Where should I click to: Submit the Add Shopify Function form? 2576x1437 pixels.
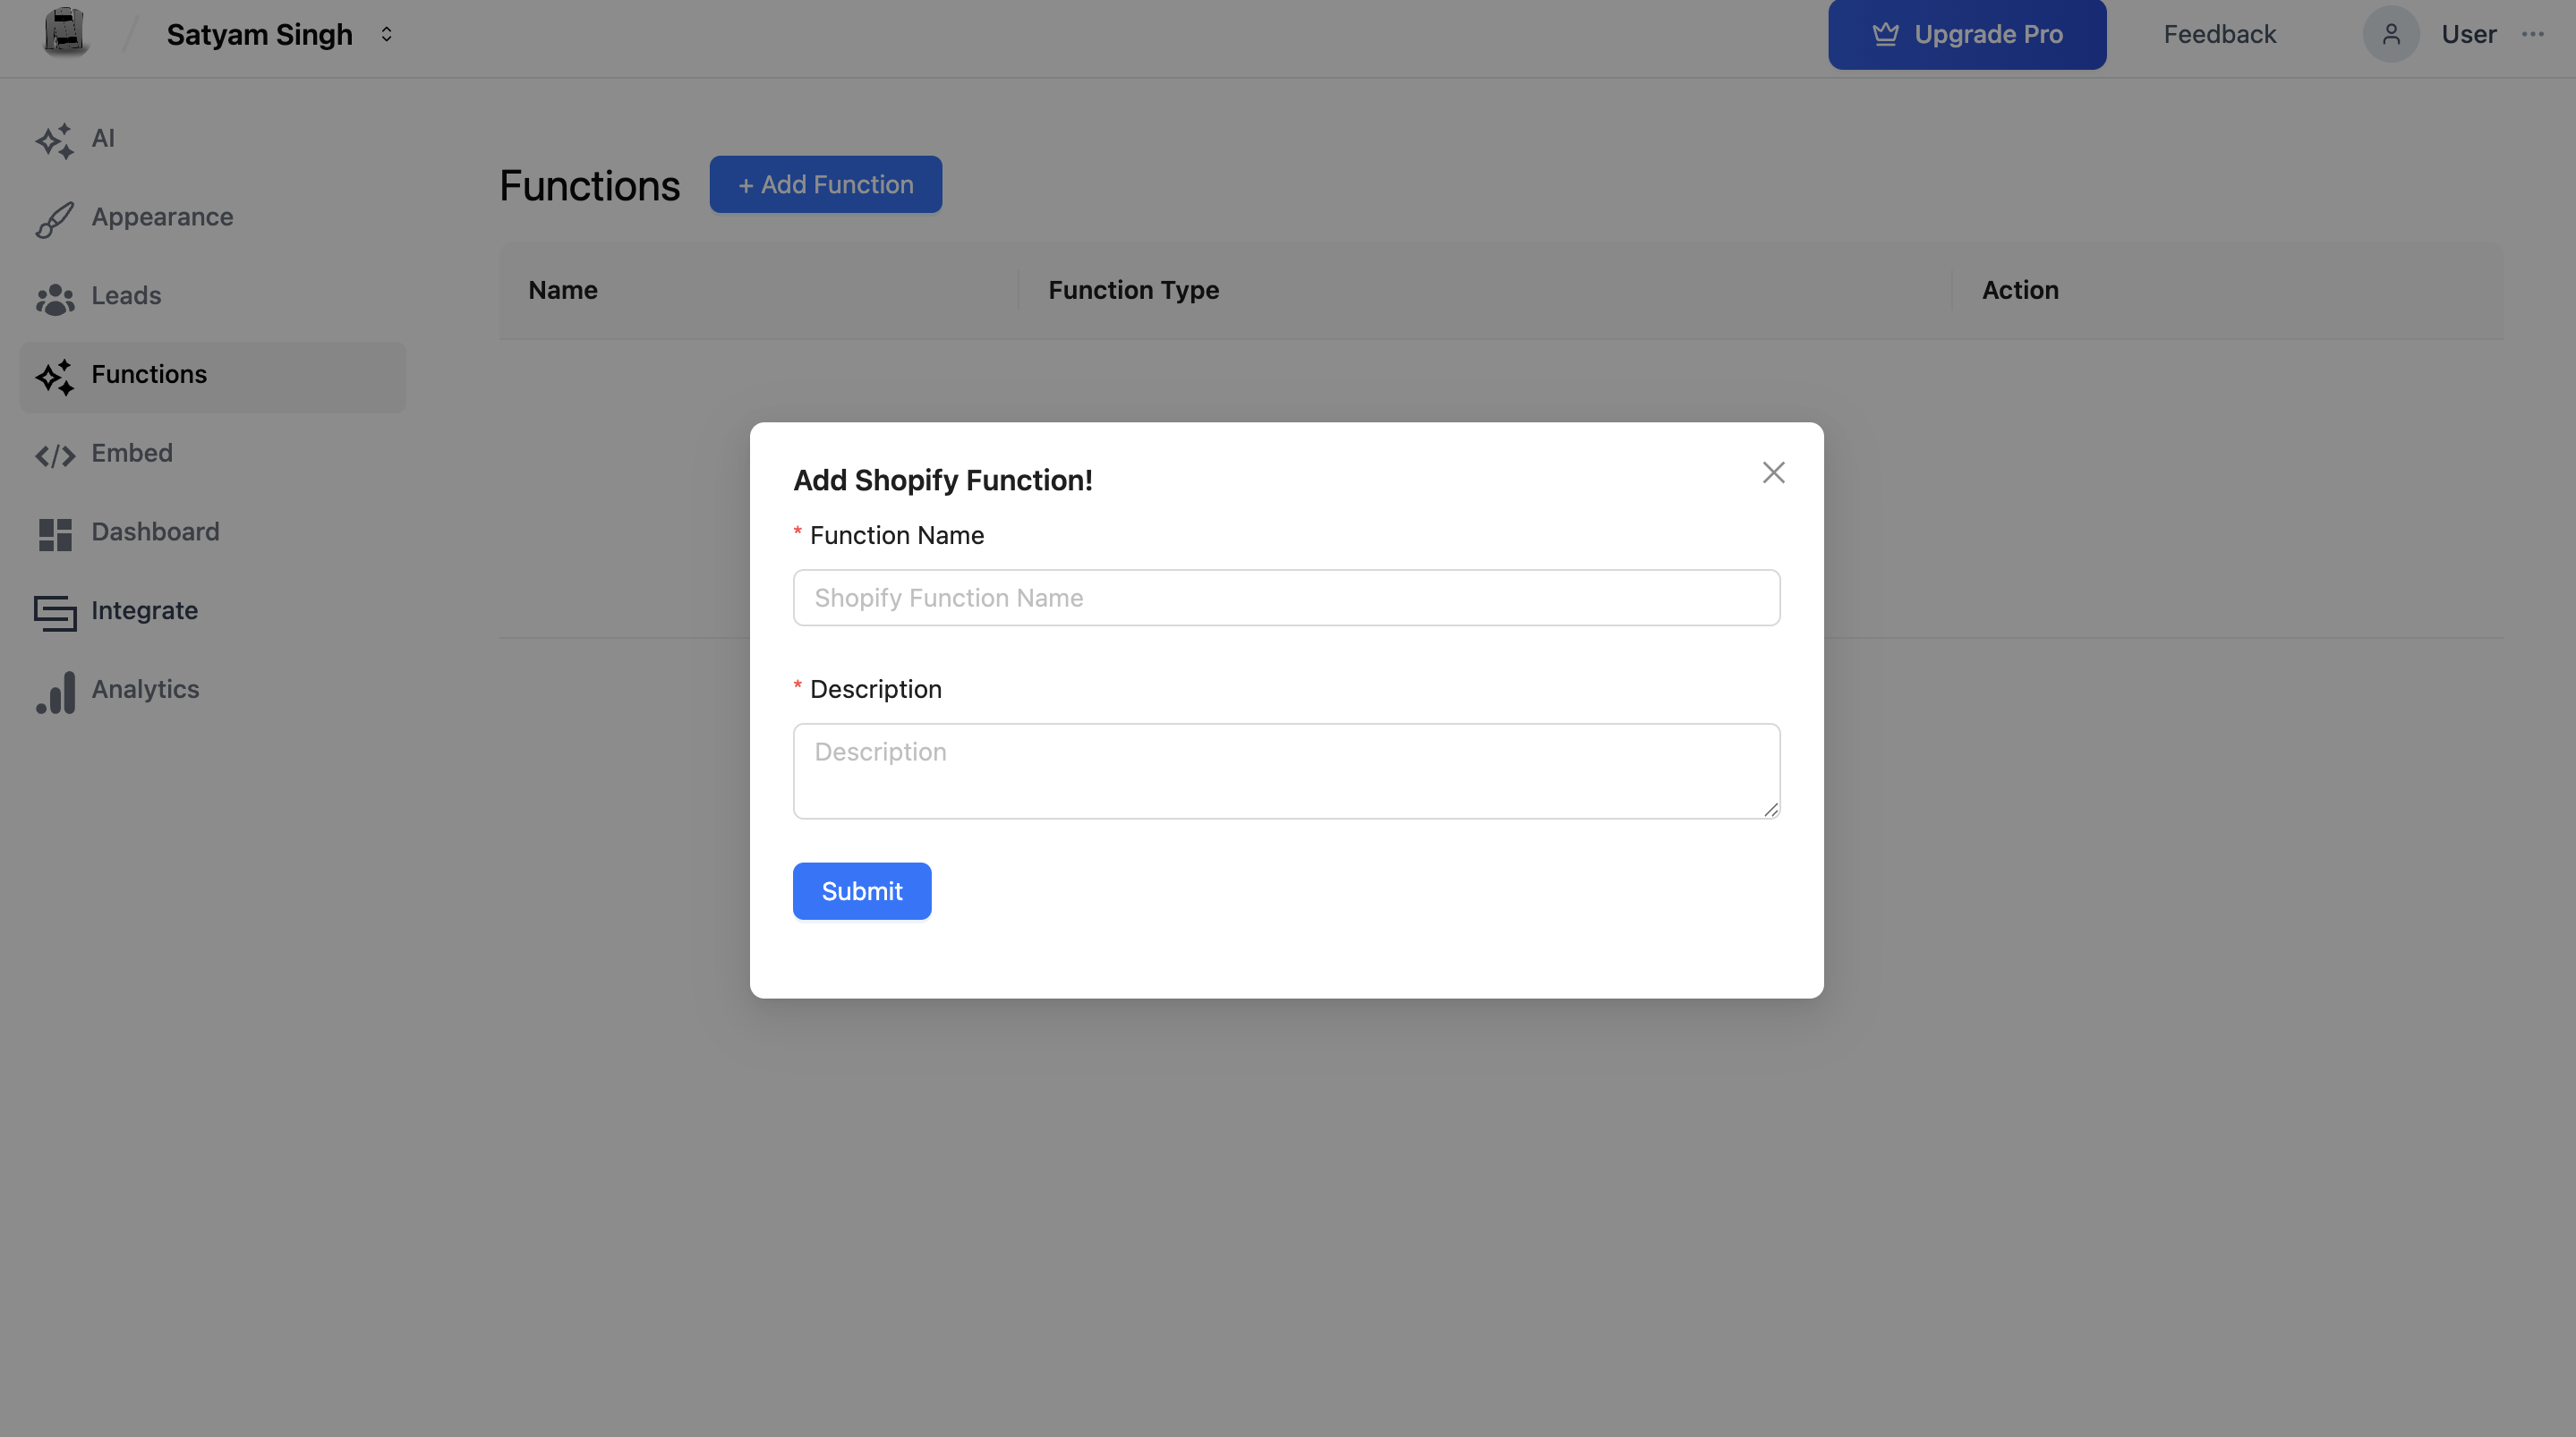[861, 891]
